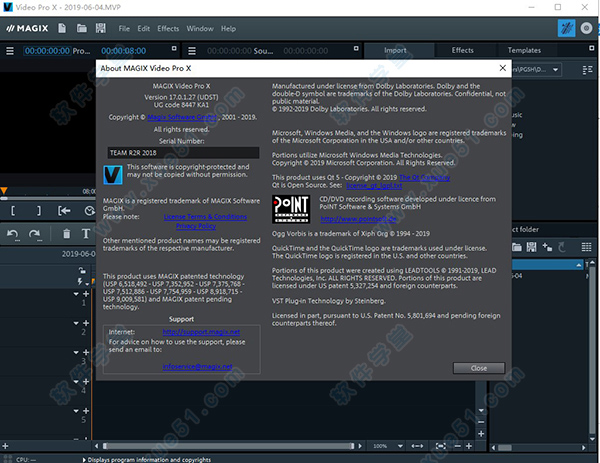
Task: Open the Edit menu
Action: [x=143, y=29]
